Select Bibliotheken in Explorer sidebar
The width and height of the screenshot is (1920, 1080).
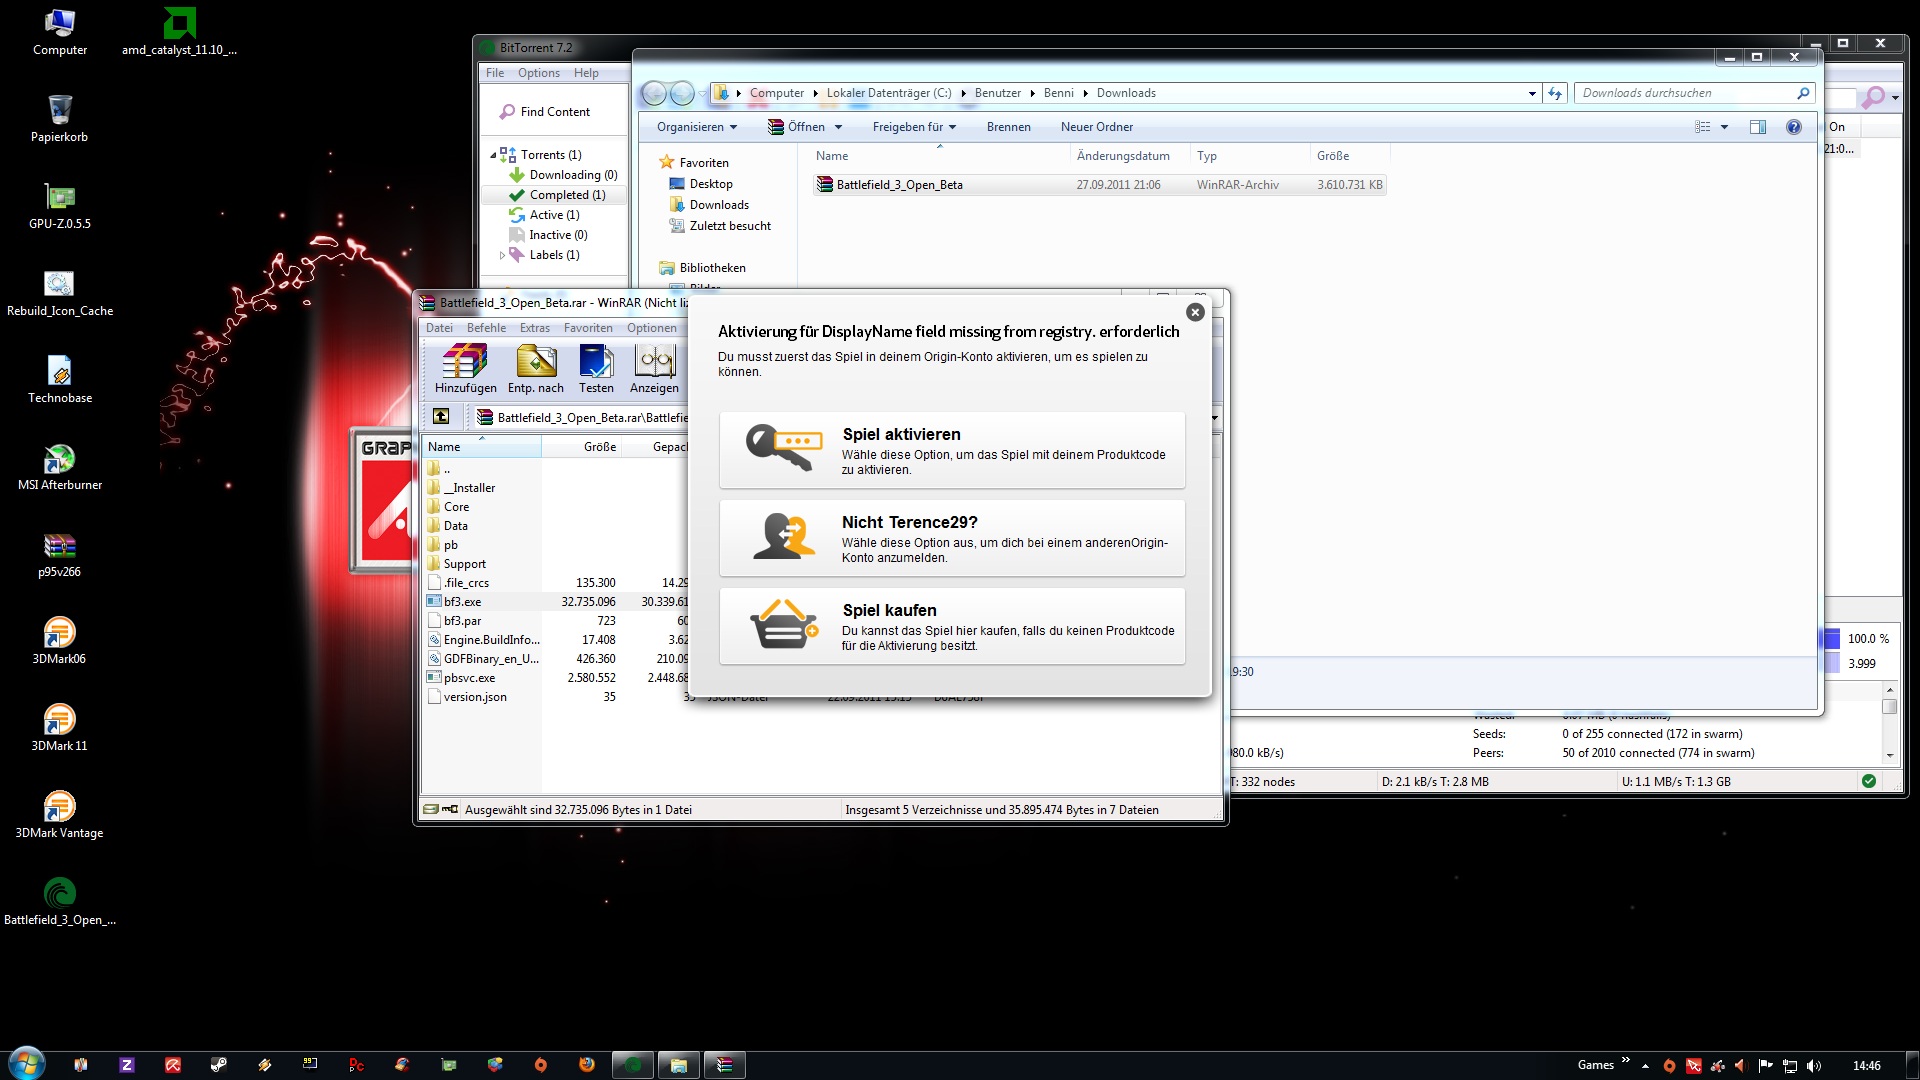click(x=702, y=268)
